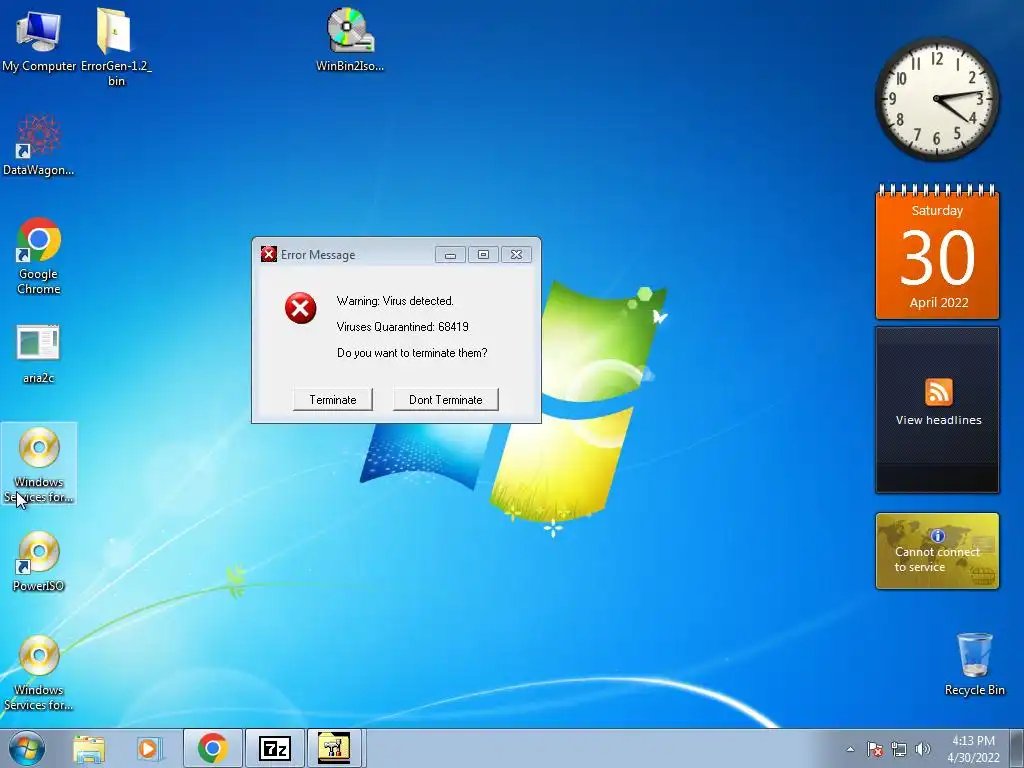
Task: Open Windows Media Player from the taskbar
Action: pos(149,748)
